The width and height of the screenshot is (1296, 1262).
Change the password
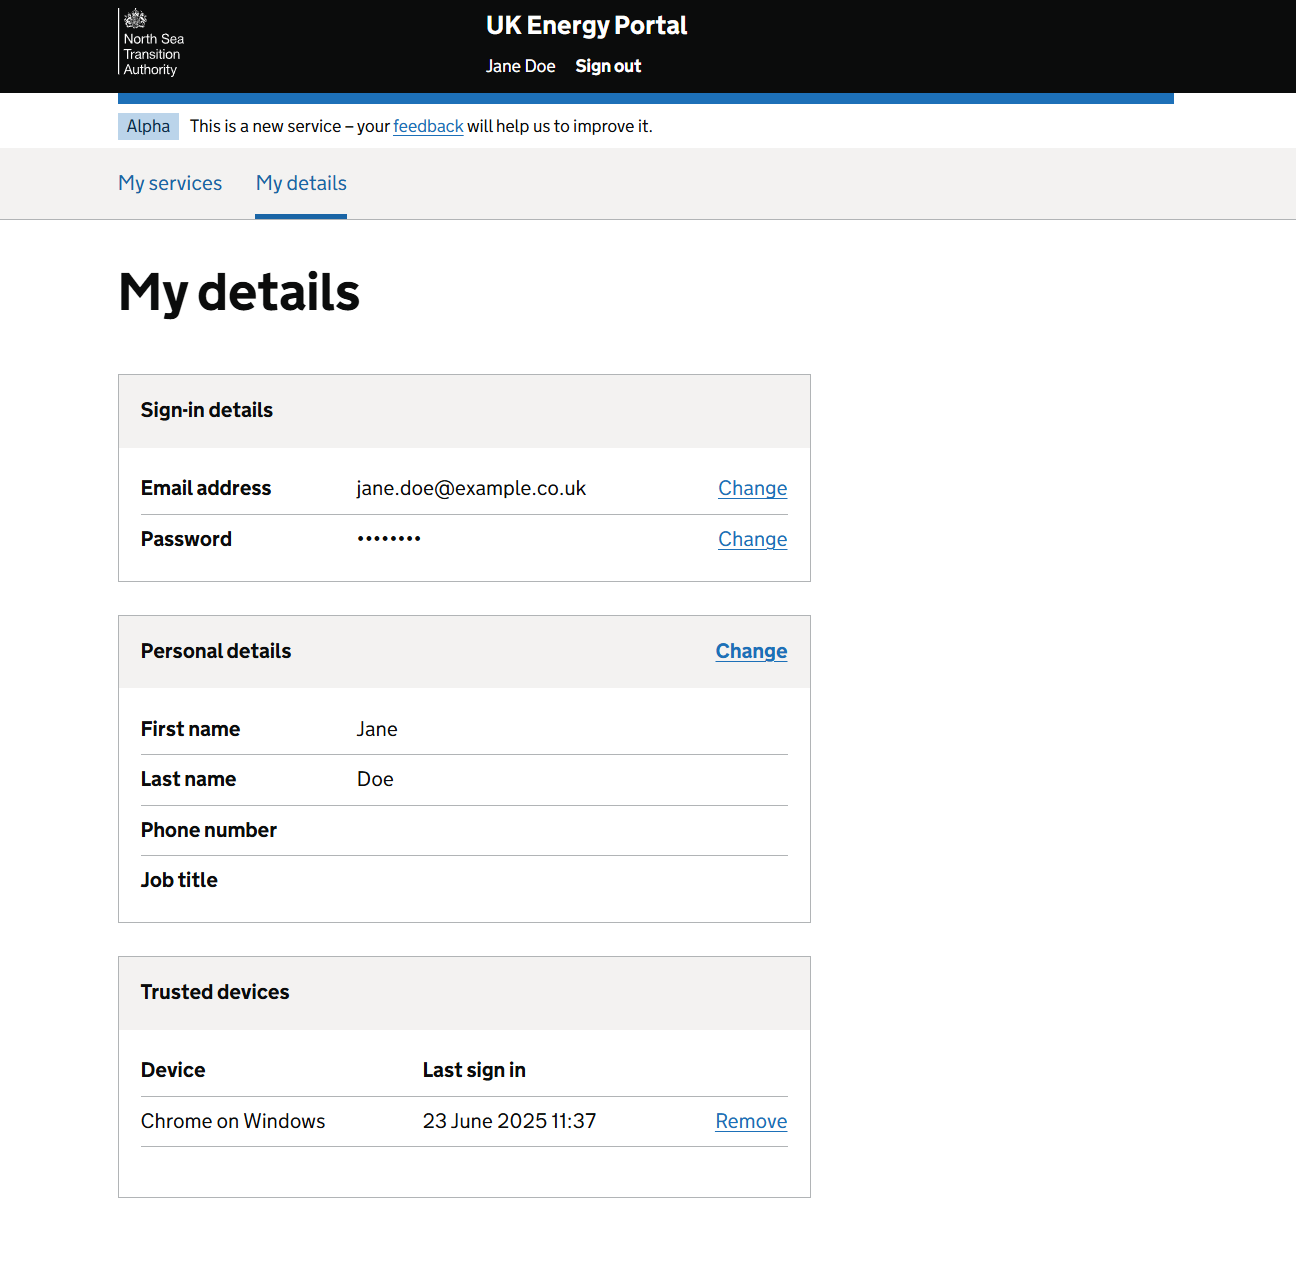point(752,539)
